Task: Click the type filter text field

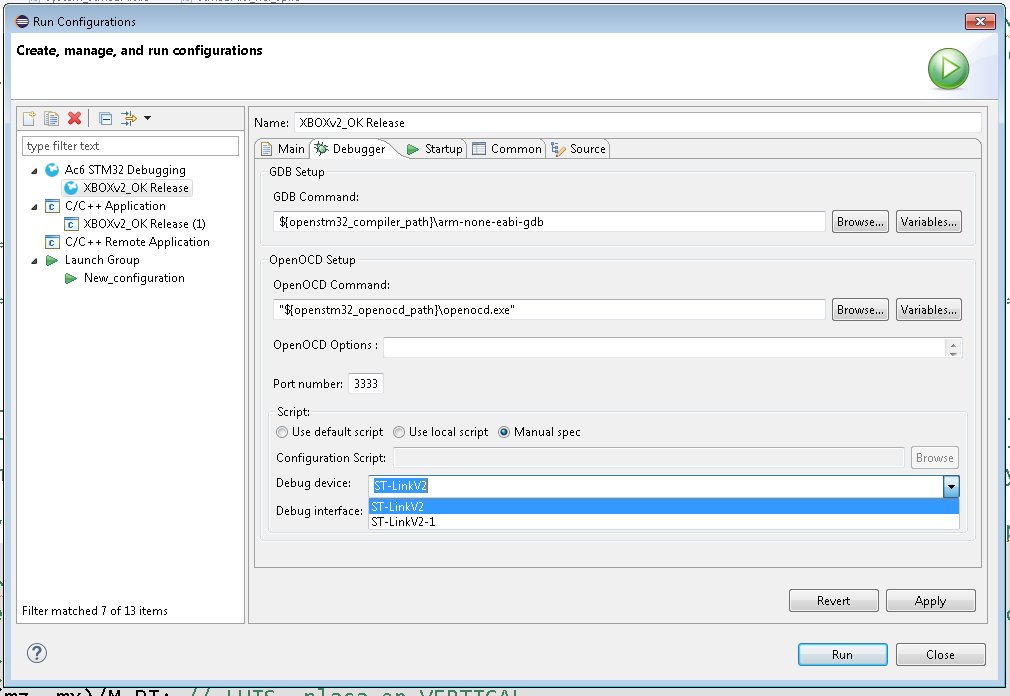Action: [130, 146]
